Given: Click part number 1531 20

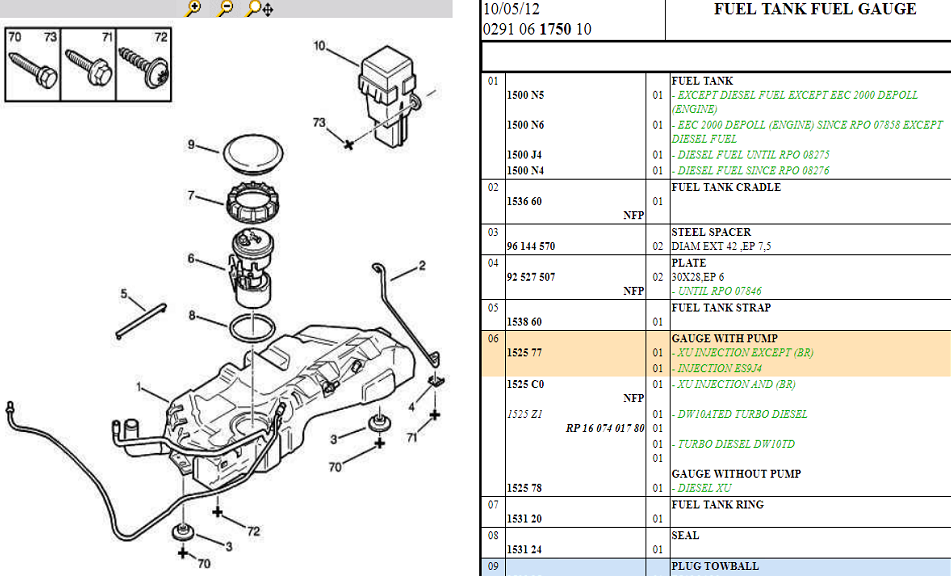Looking at the screenshot, I should point(525,519).
